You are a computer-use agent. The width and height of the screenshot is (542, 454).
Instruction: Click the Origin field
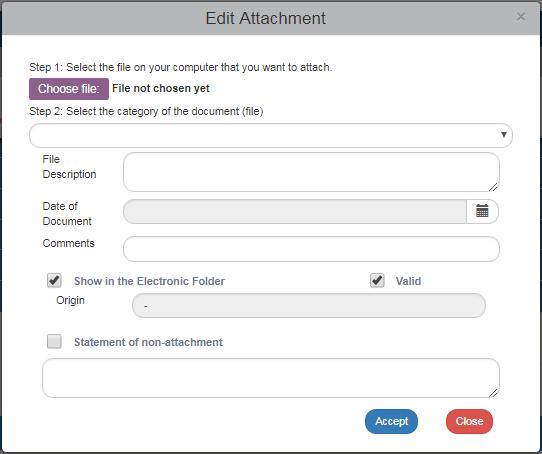309,306
